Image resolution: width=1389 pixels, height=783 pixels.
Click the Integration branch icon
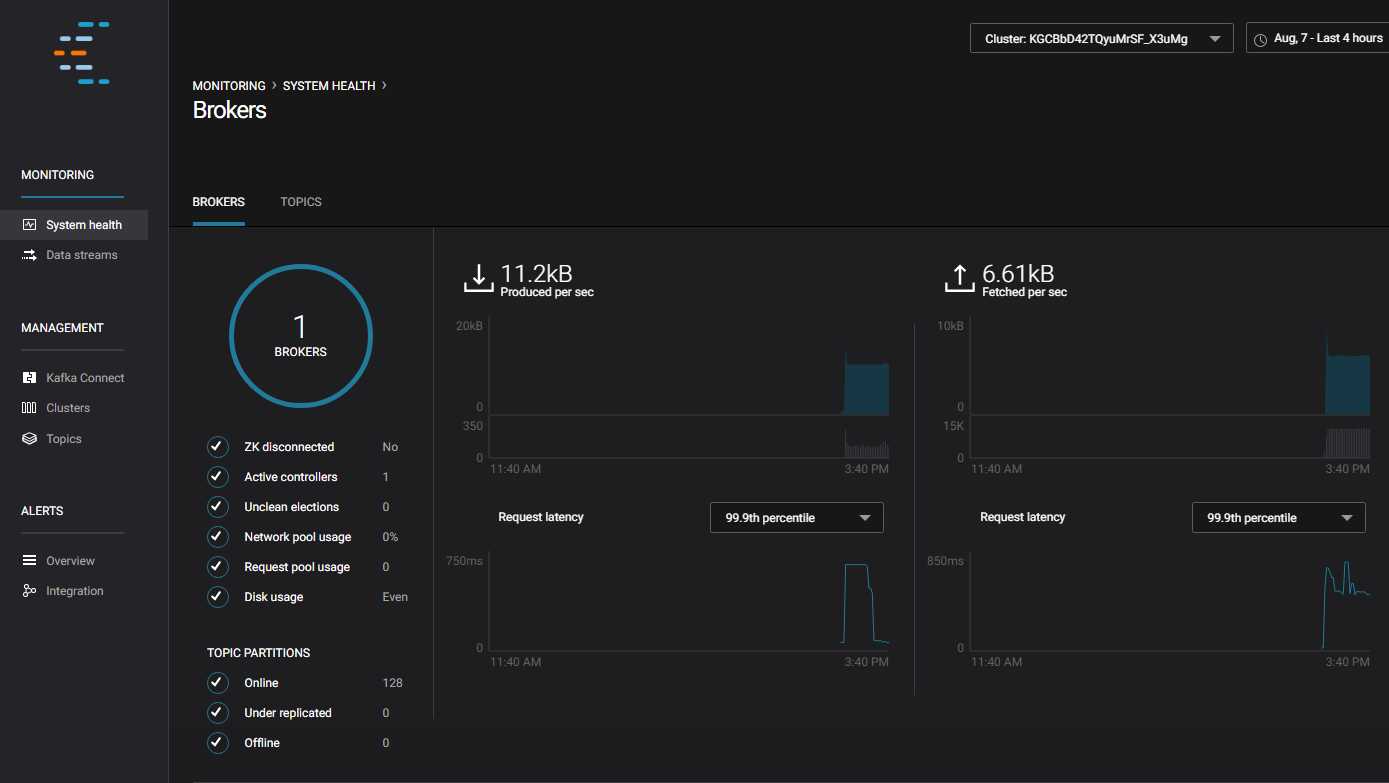(29, 591)
